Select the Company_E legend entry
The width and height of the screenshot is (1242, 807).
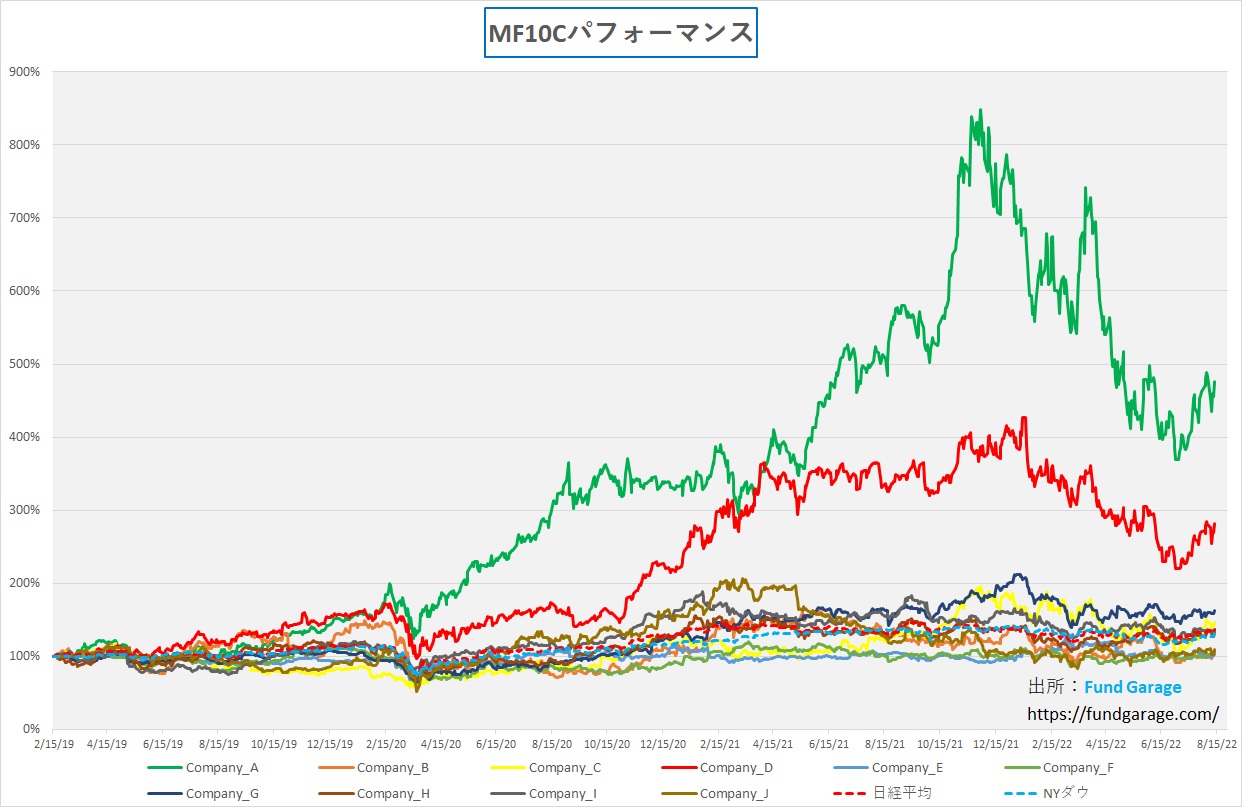point(907,768)
